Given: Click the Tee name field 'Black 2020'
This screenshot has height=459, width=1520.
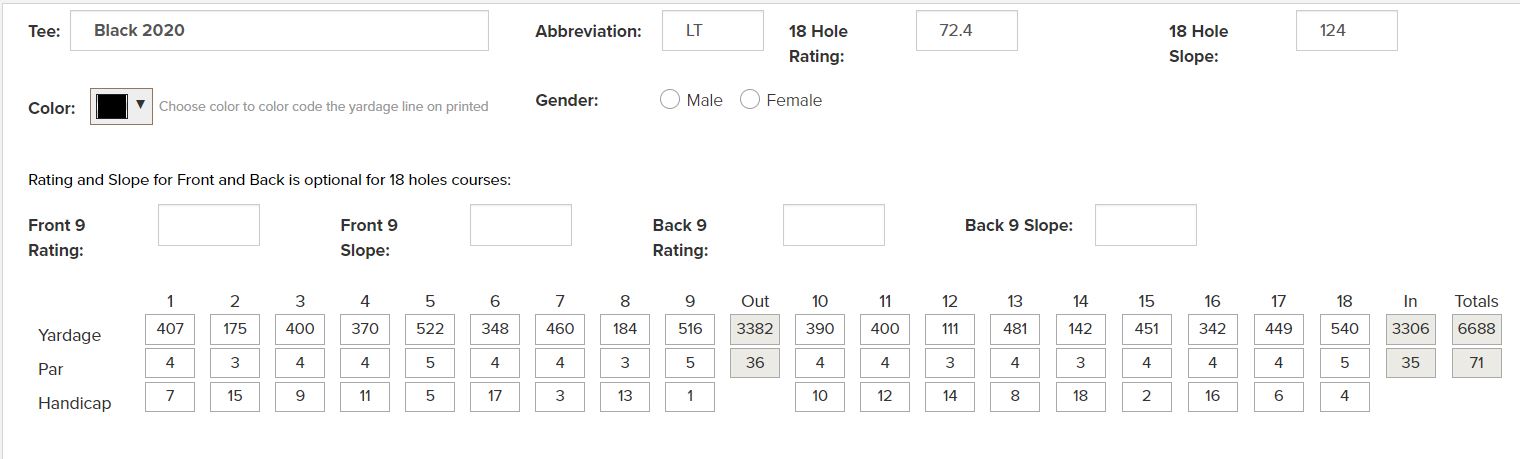Looking at the screenshot, I should [x=279, y=31].
